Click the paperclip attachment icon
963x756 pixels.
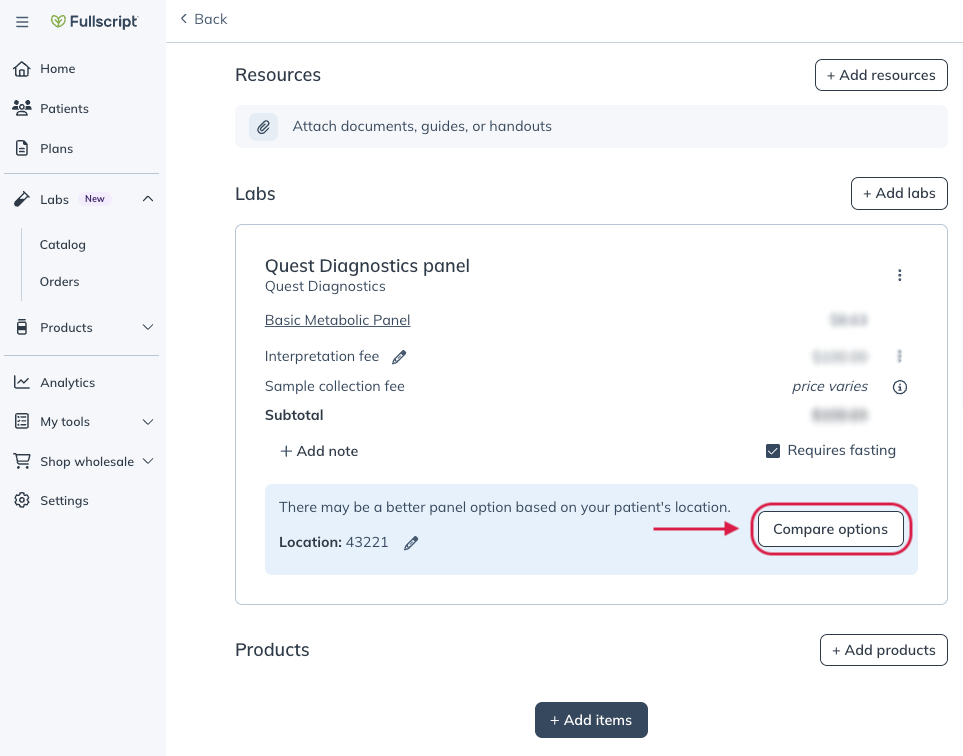263,127
